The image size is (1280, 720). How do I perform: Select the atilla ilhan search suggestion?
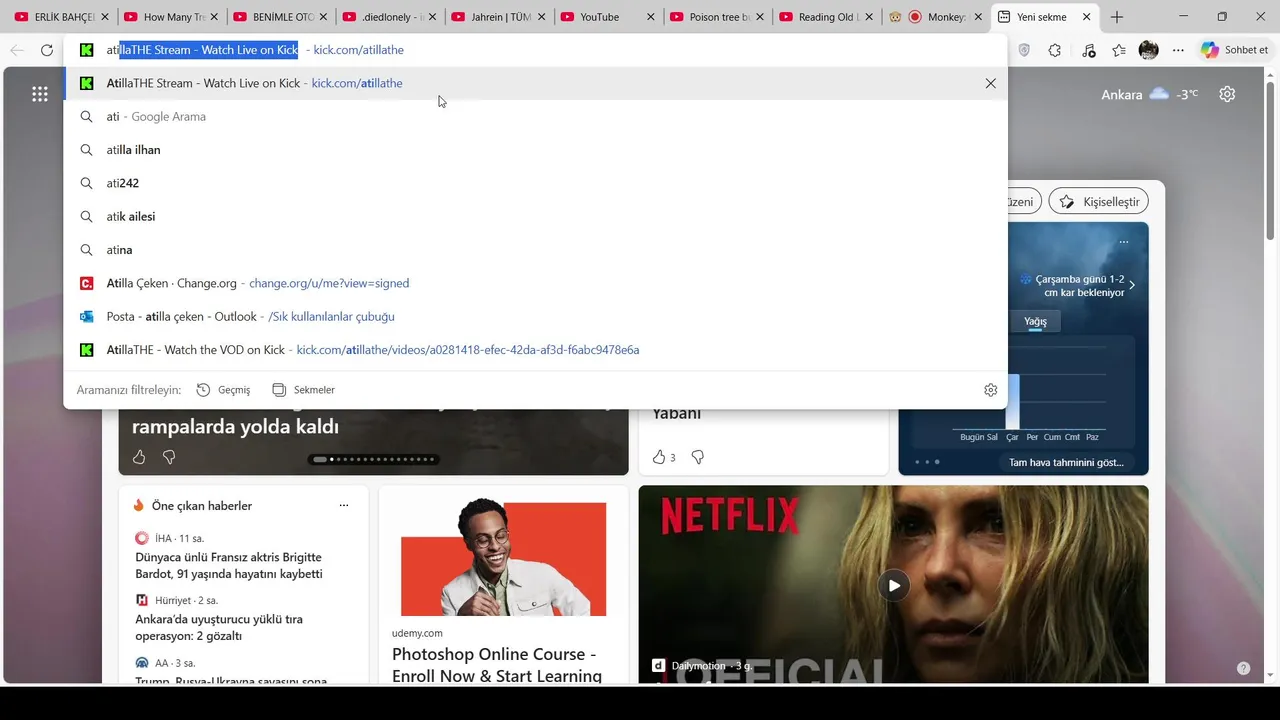coord(535,150)
